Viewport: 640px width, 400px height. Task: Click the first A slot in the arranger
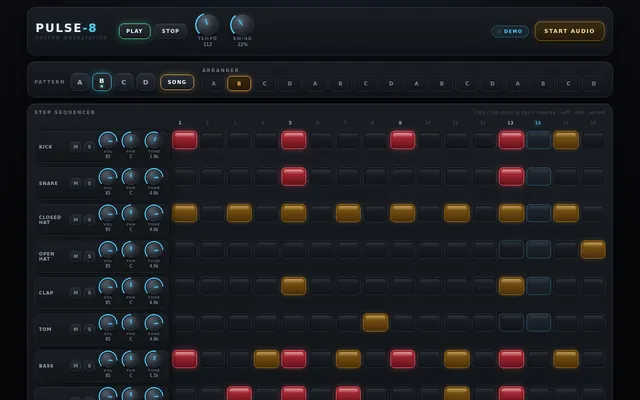coord(213,84)
